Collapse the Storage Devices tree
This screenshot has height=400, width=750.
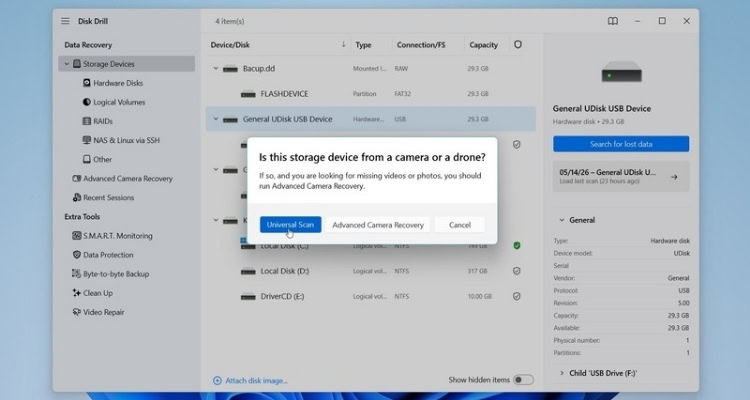tap(66, 64)
